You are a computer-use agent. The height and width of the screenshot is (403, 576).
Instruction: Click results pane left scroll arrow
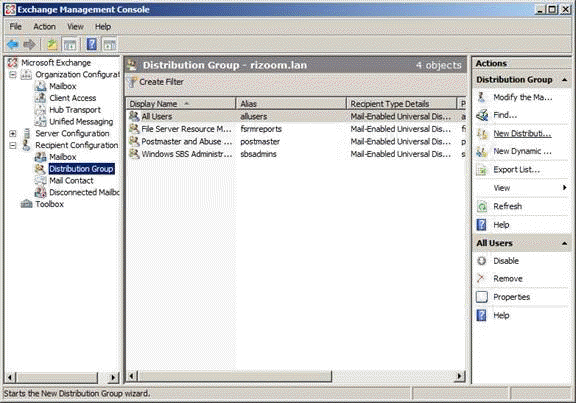point(132,376)
